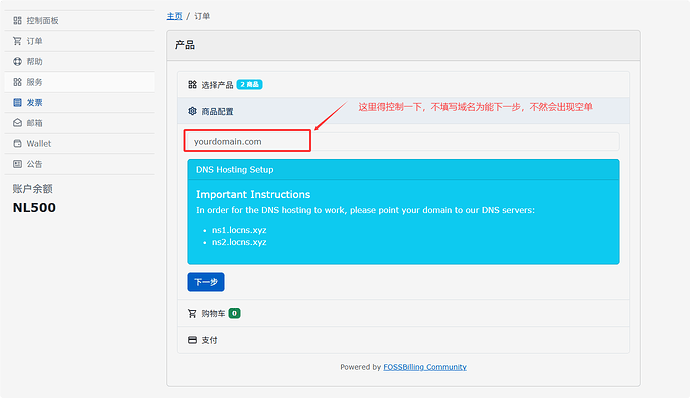690x398 pixels.
Task: Click the ns1.locns.xyz text
Action: tap(239, 230)
